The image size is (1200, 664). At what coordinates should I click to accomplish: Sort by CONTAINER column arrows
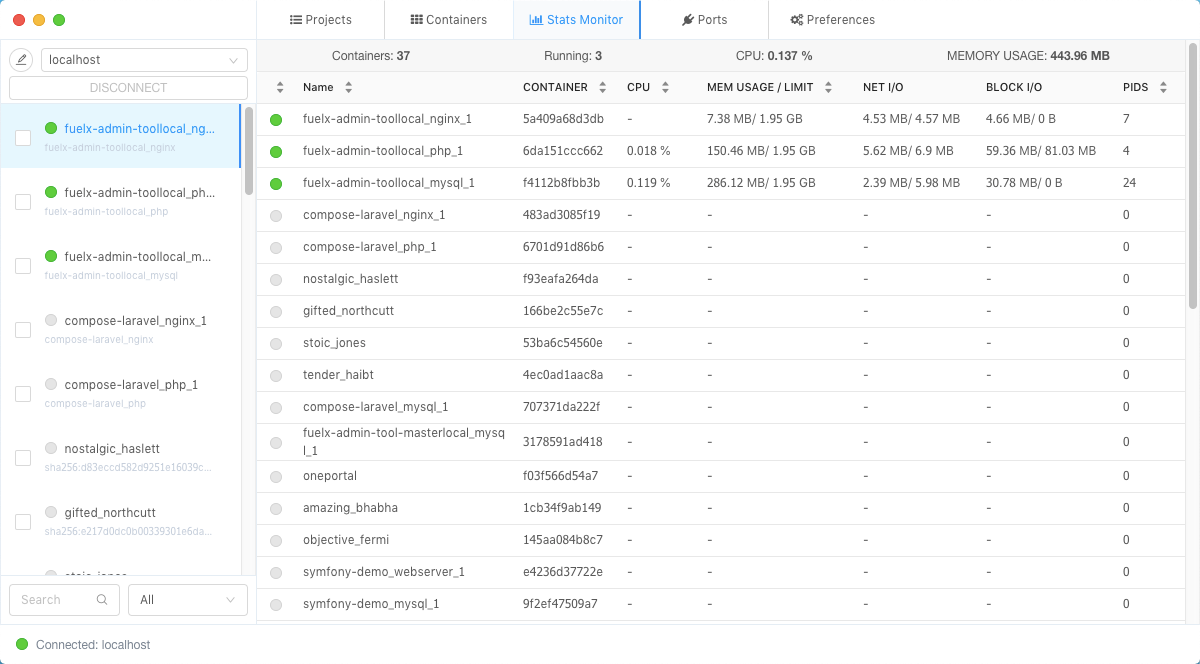click(x=602, y=88)
